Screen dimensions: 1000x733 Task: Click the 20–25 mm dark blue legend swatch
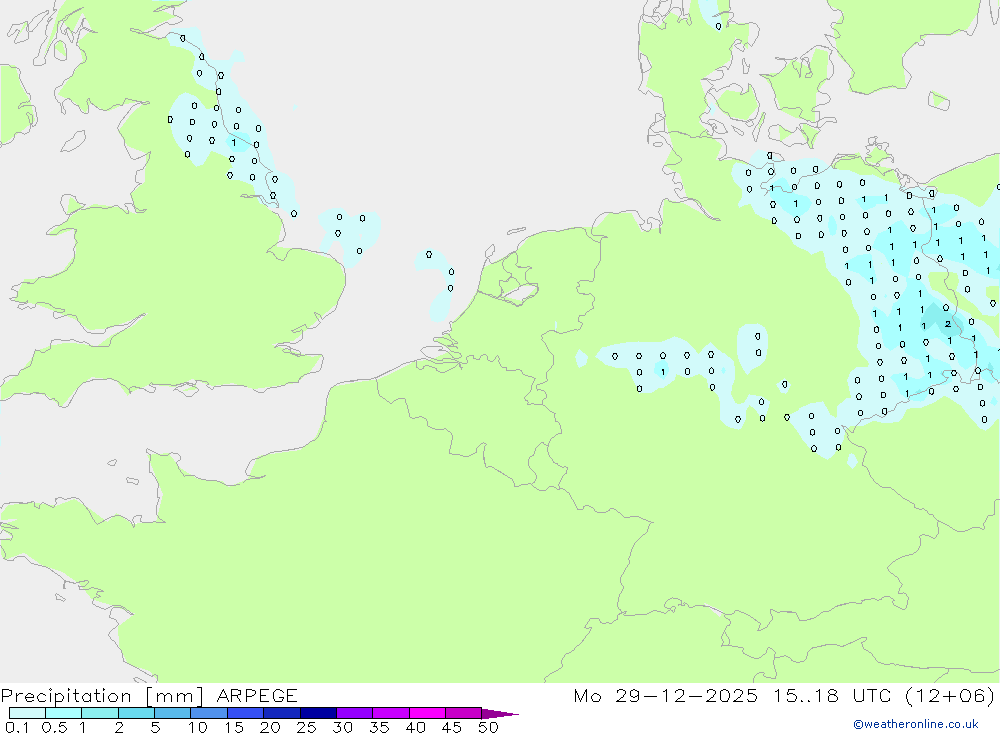(x=282, y=713)
